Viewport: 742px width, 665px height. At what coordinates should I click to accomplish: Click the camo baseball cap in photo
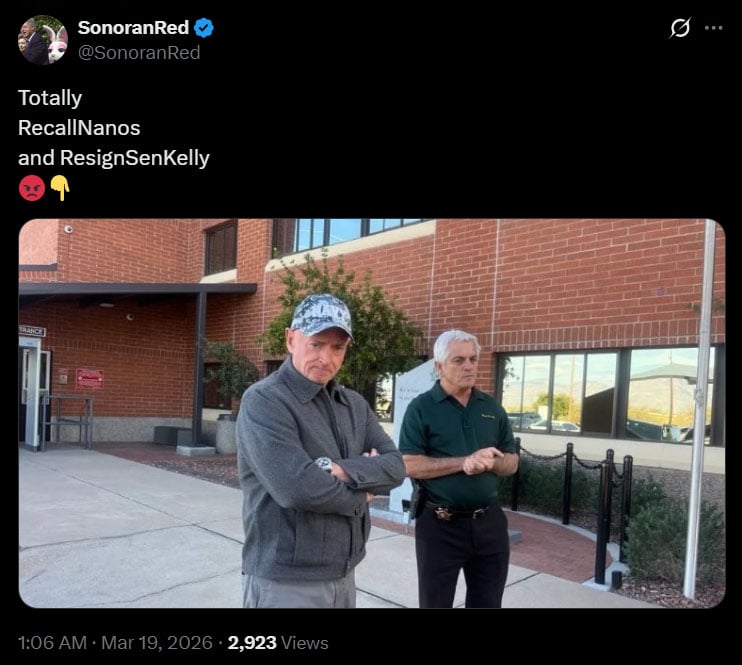[x=322, y=315]
